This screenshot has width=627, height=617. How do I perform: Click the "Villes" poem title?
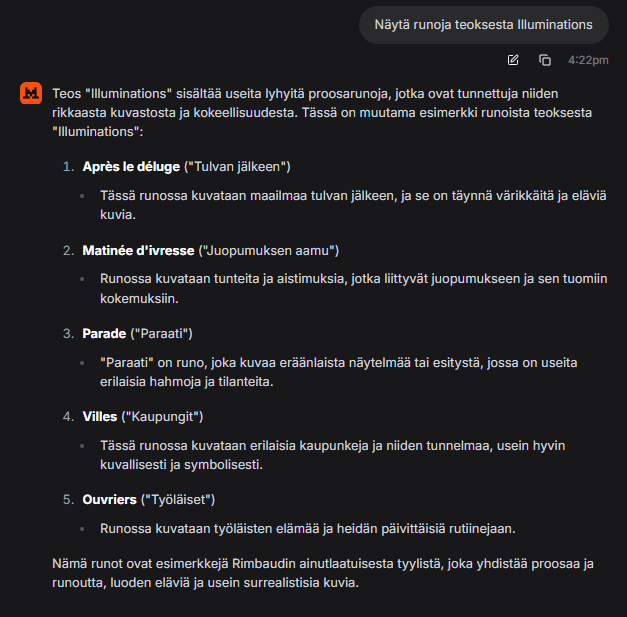(x=99, y=415)
